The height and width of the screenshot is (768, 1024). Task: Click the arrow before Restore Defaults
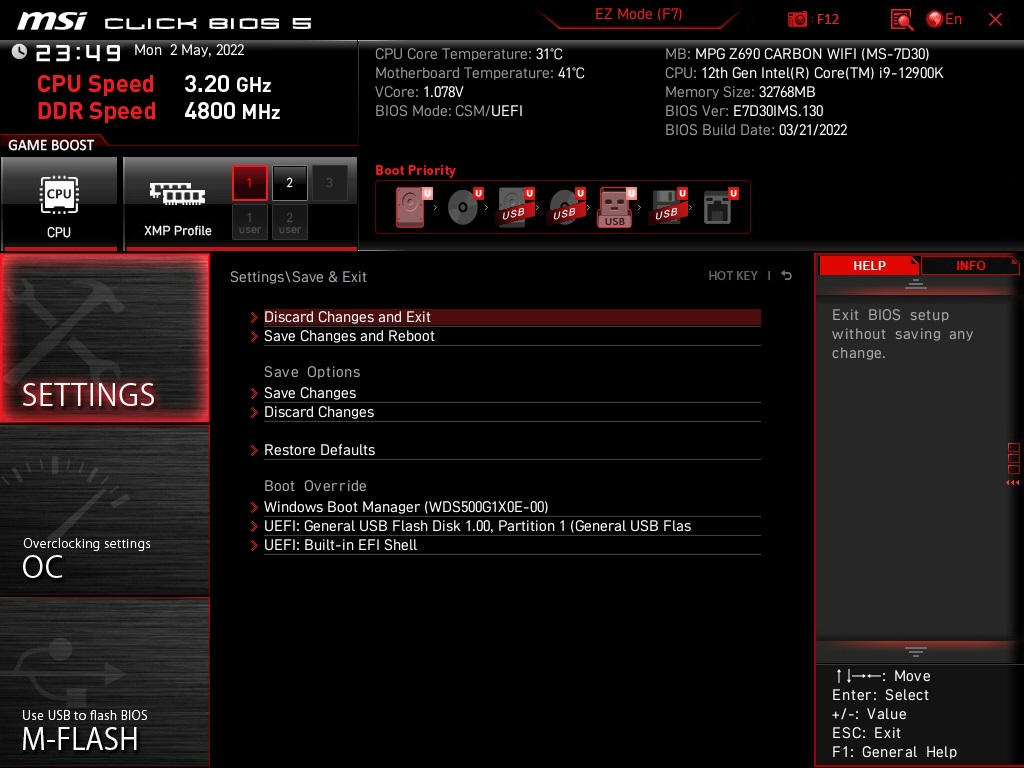[254, 450]
